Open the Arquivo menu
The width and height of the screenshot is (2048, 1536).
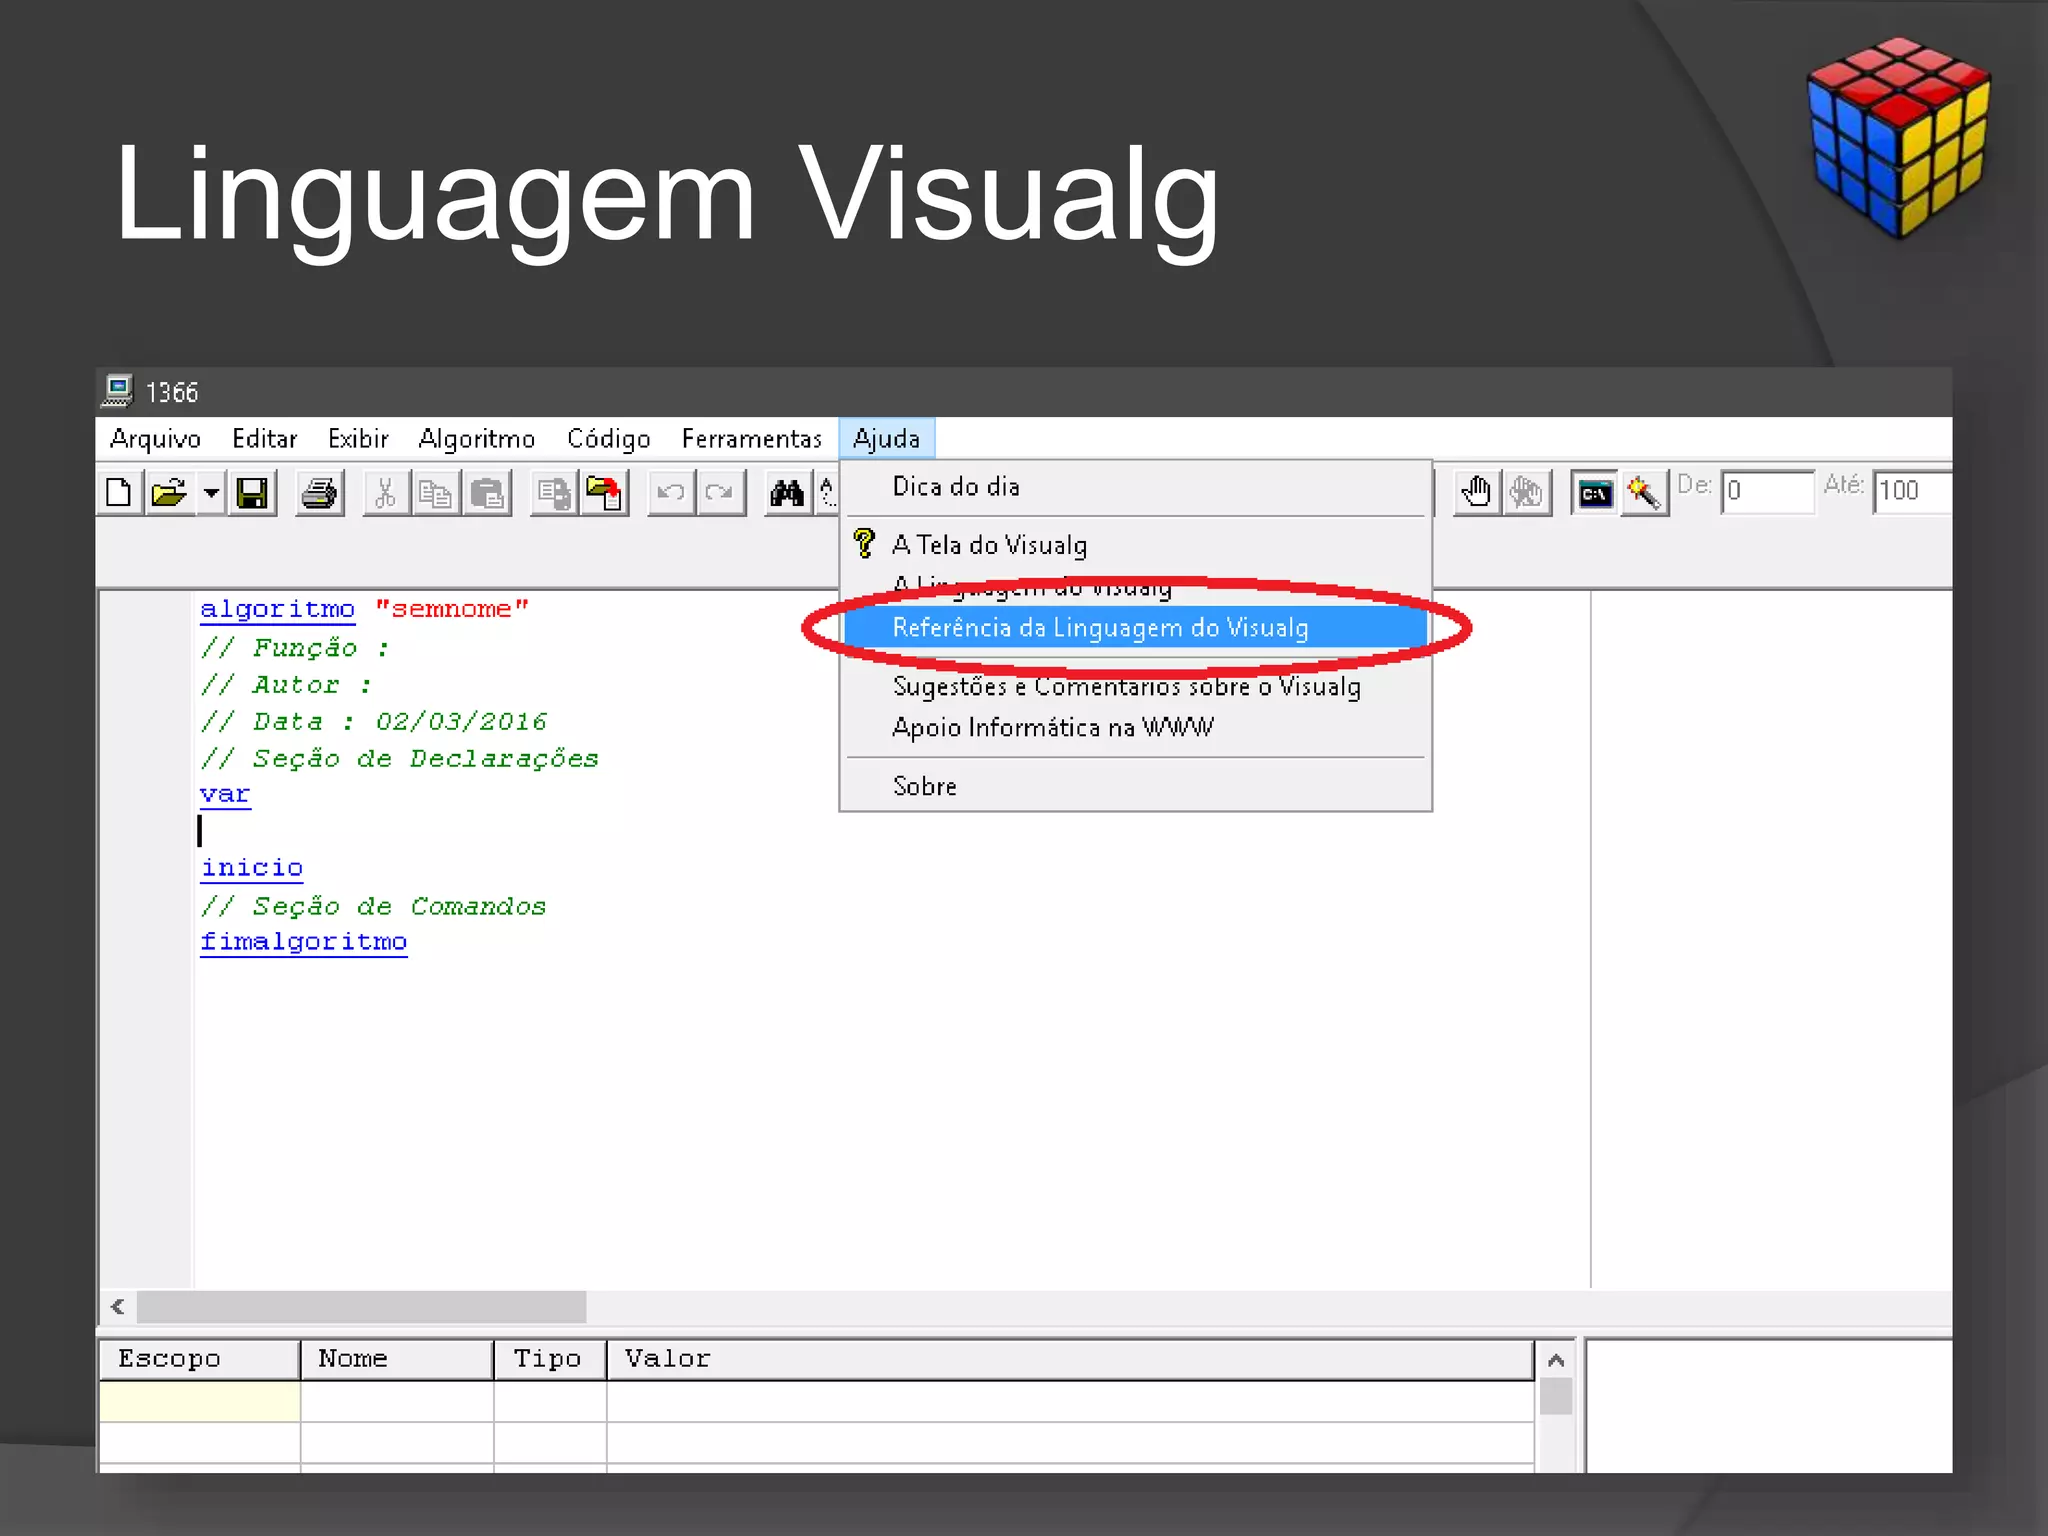[155, 439]
